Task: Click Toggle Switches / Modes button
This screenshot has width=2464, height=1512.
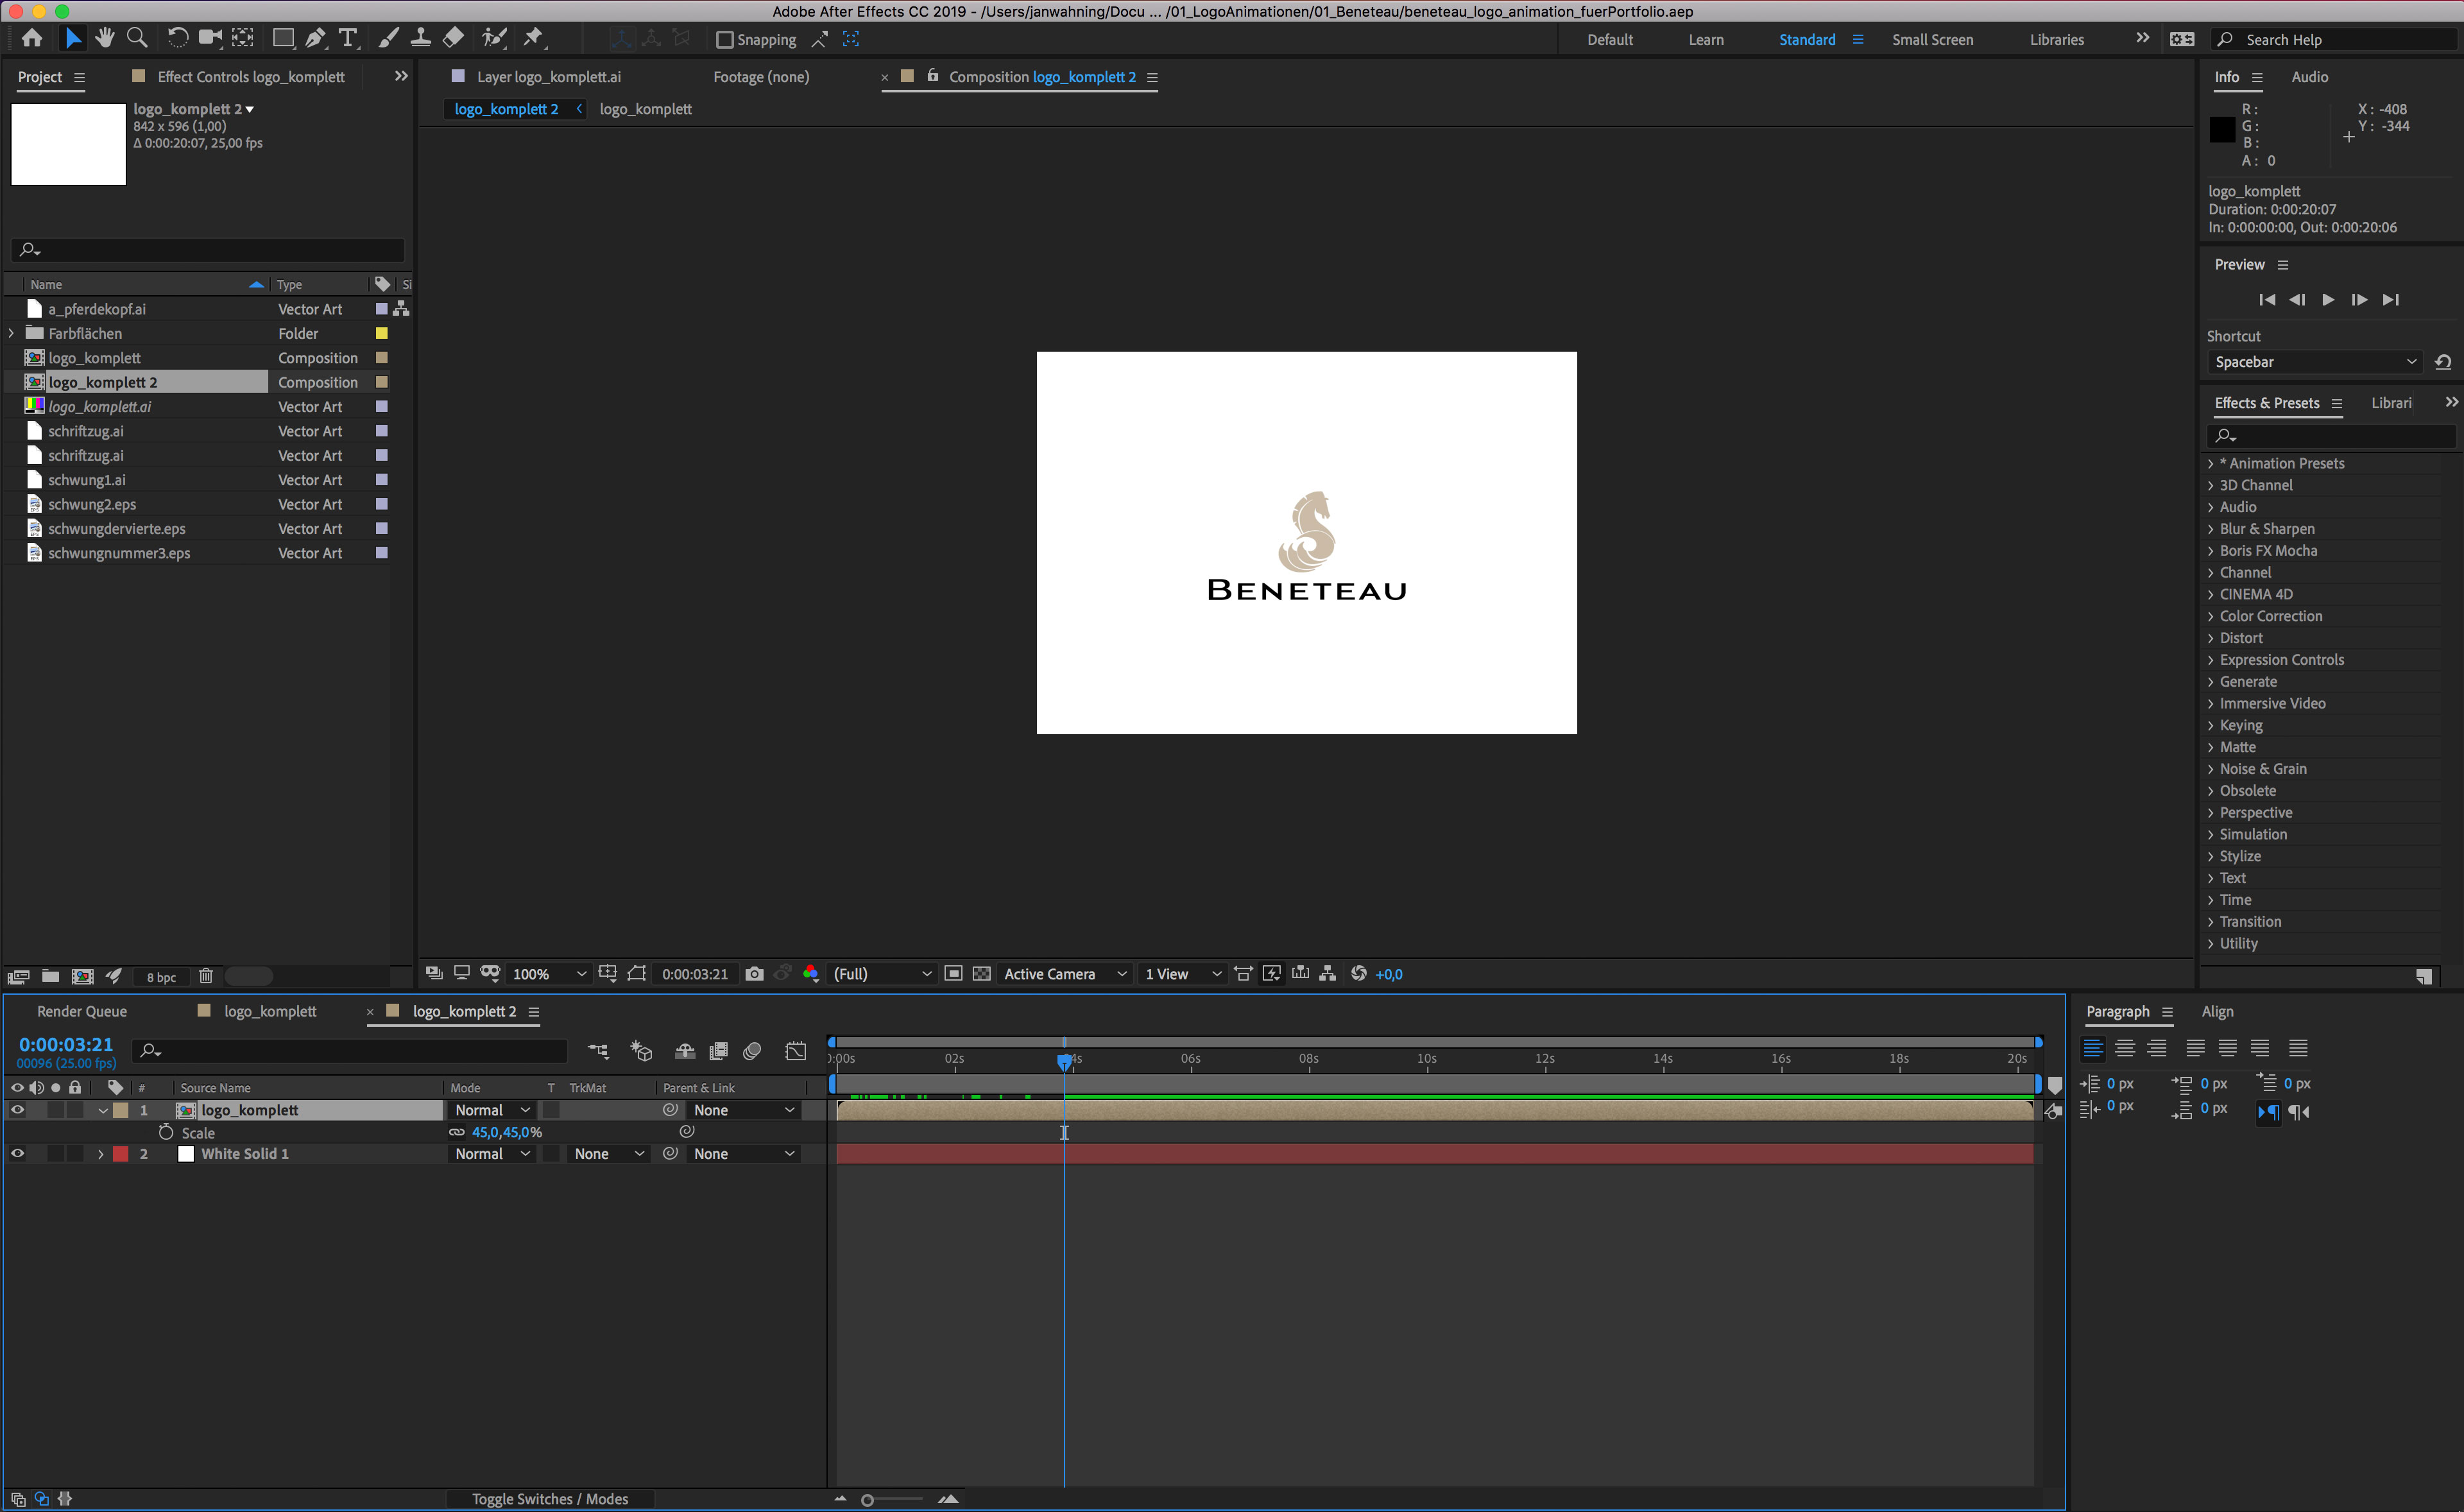Action: point(550,1498)
